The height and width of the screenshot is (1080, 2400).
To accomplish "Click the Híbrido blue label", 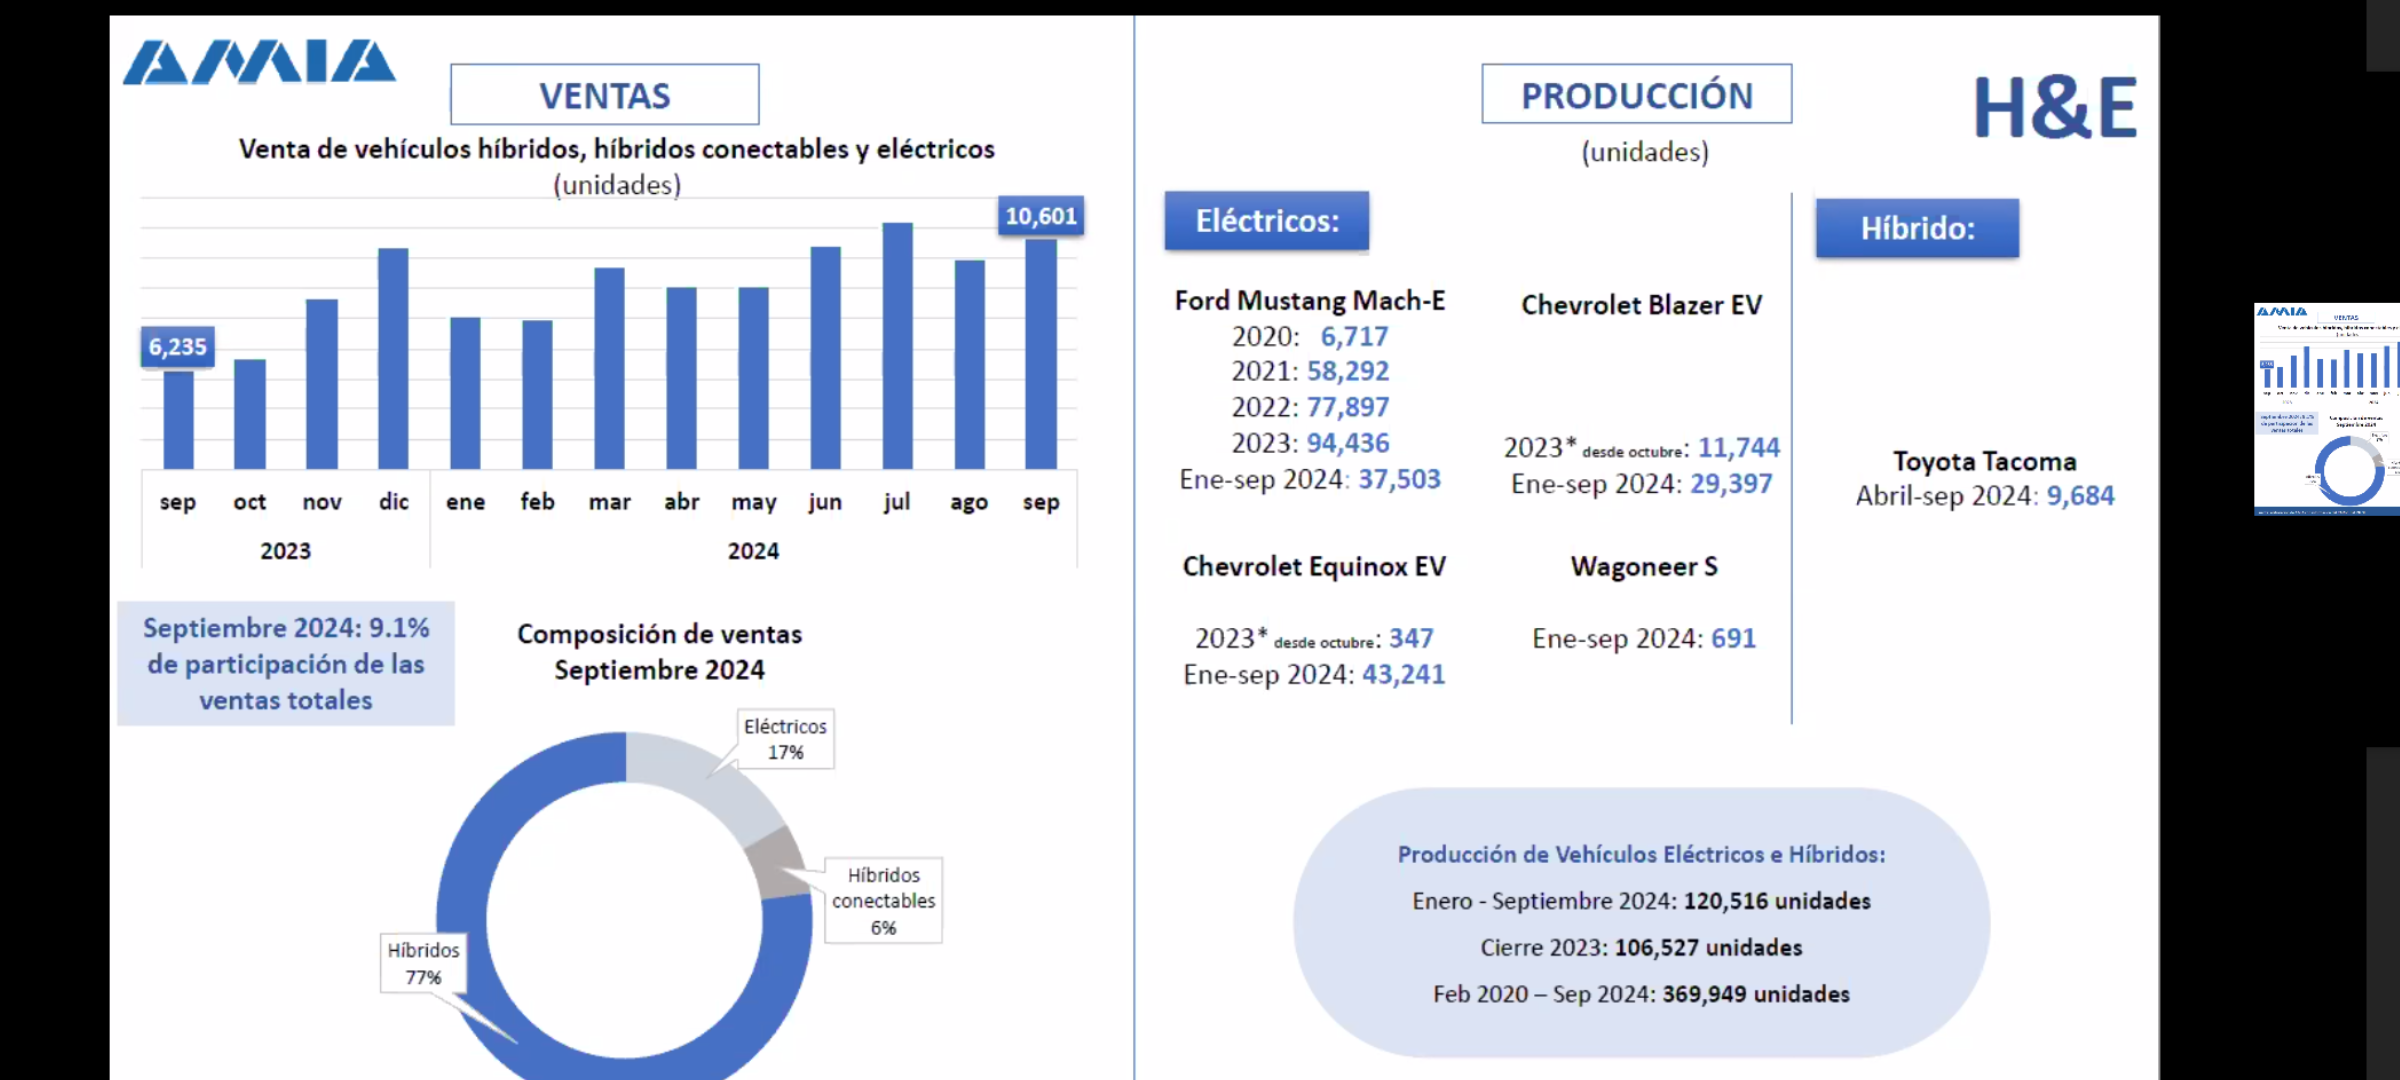I will point(1917,229).
